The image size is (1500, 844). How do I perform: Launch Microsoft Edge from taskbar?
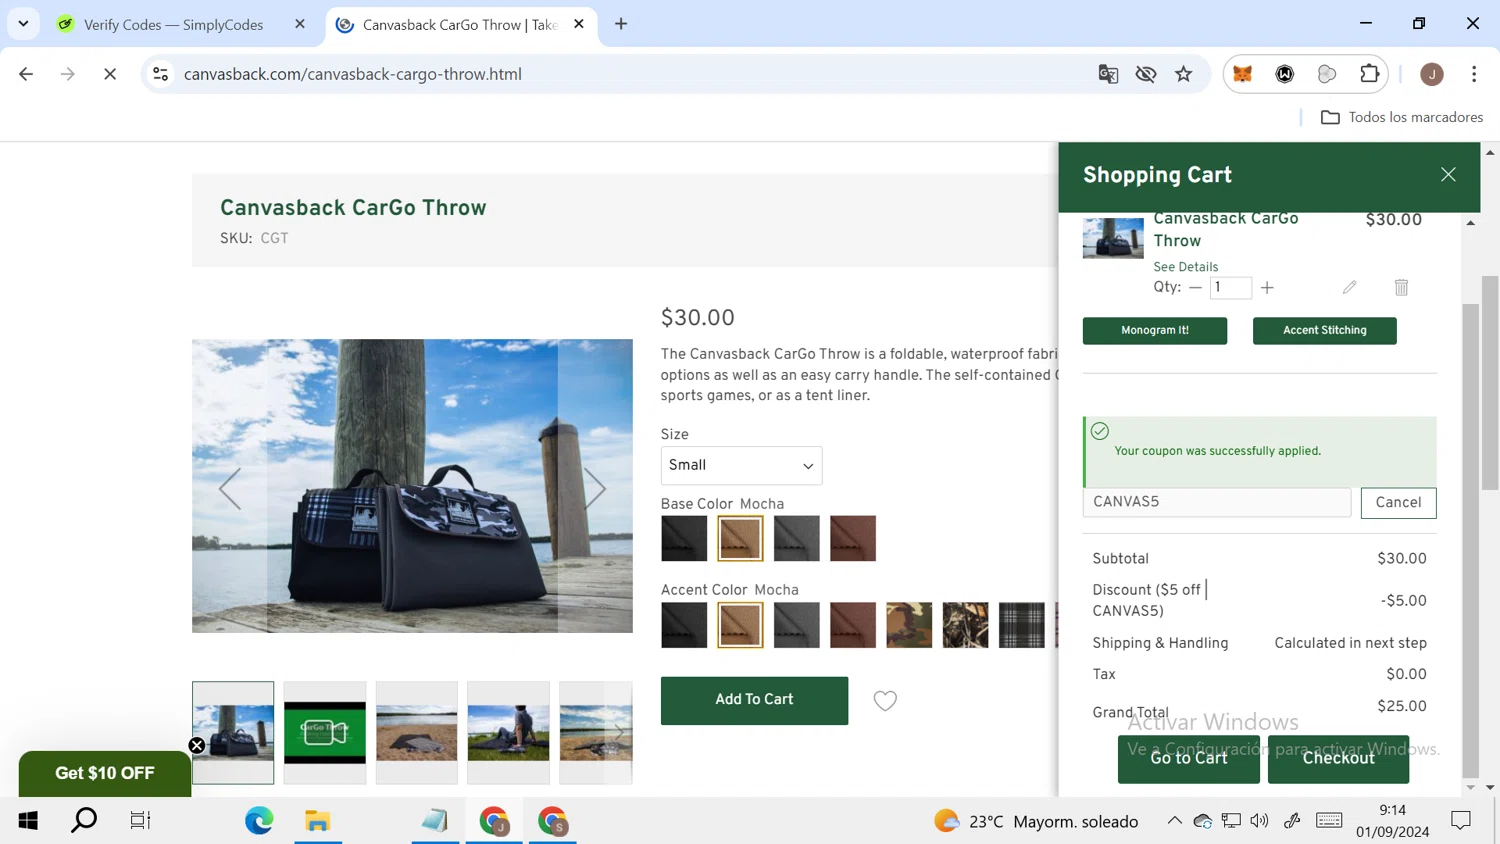tap(259, 821)
